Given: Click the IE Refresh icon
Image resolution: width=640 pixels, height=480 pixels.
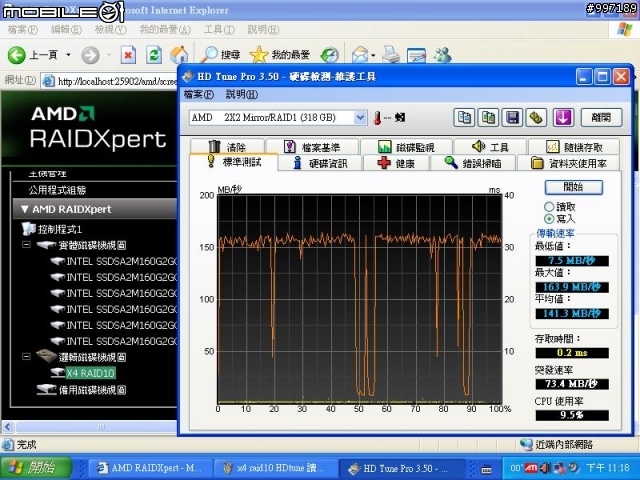Looking at the screenshot, I should [x=154, y=55].
